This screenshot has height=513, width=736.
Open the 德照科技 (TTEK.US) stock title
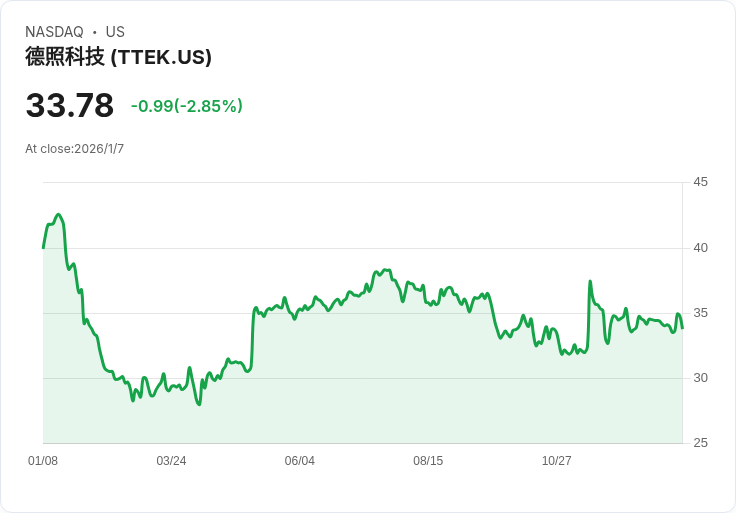(x=118, y=57)
